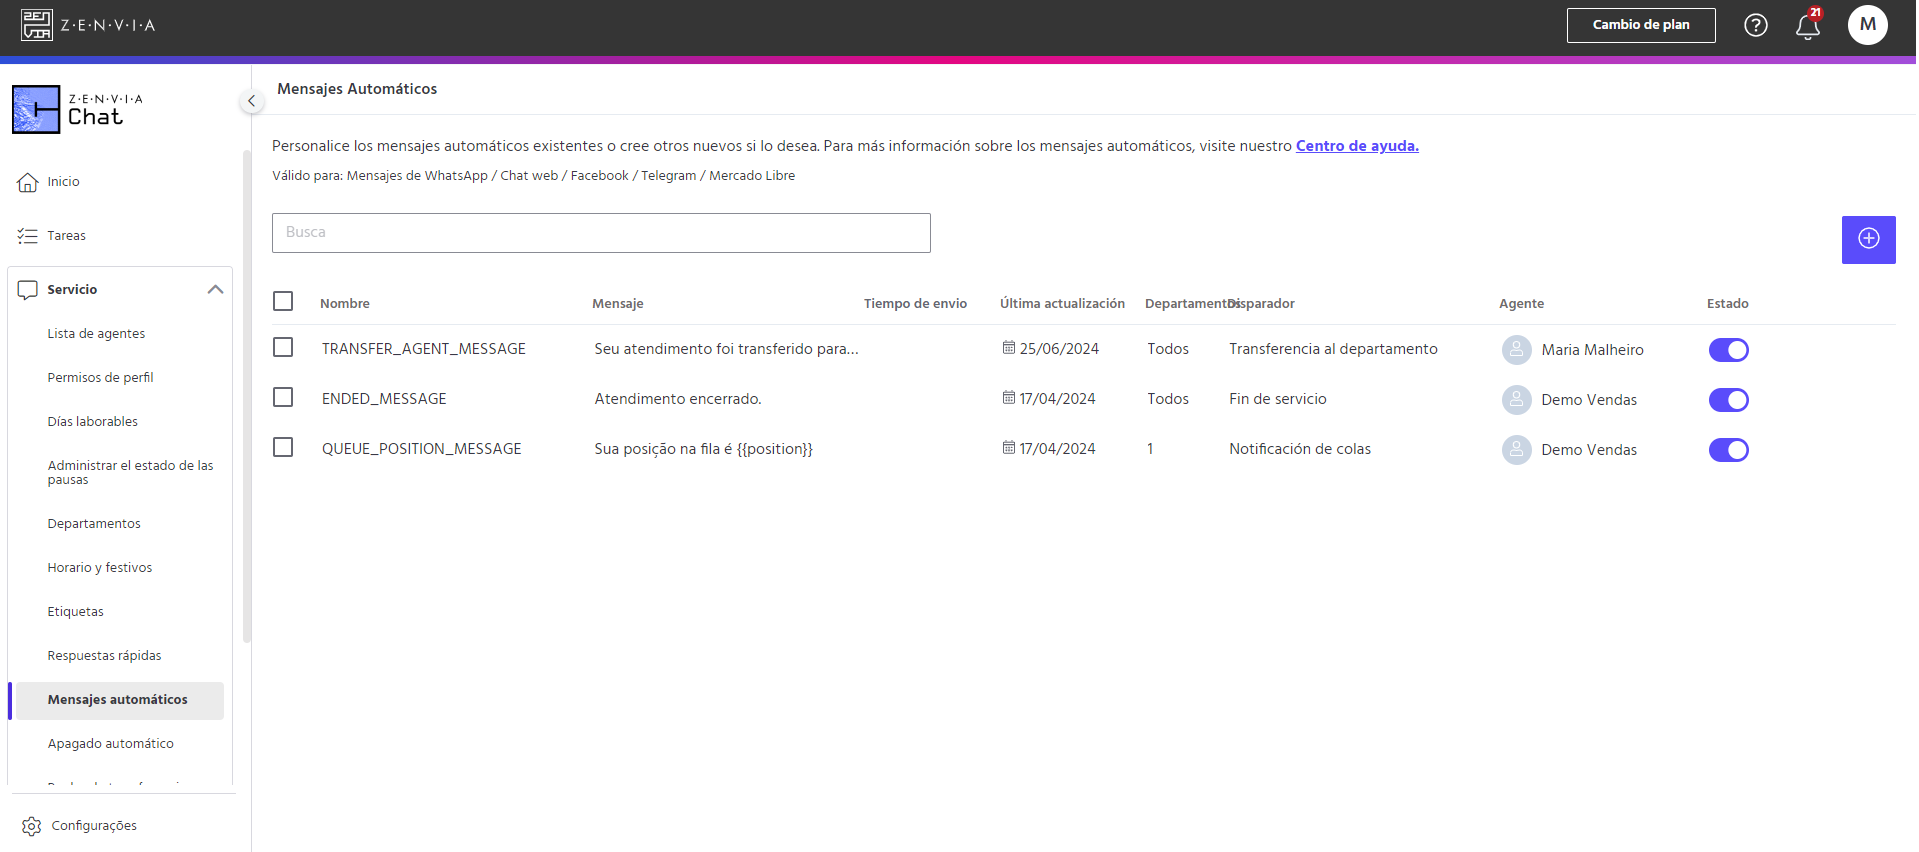Click Maria Malheiro's agent avatar

coord(1516,350)
